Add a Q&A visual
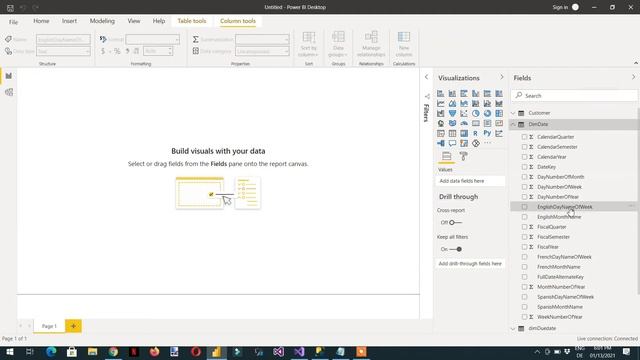The height and width of the screenshot is (360, 640). pyautogui.click(x=452, y=143)
